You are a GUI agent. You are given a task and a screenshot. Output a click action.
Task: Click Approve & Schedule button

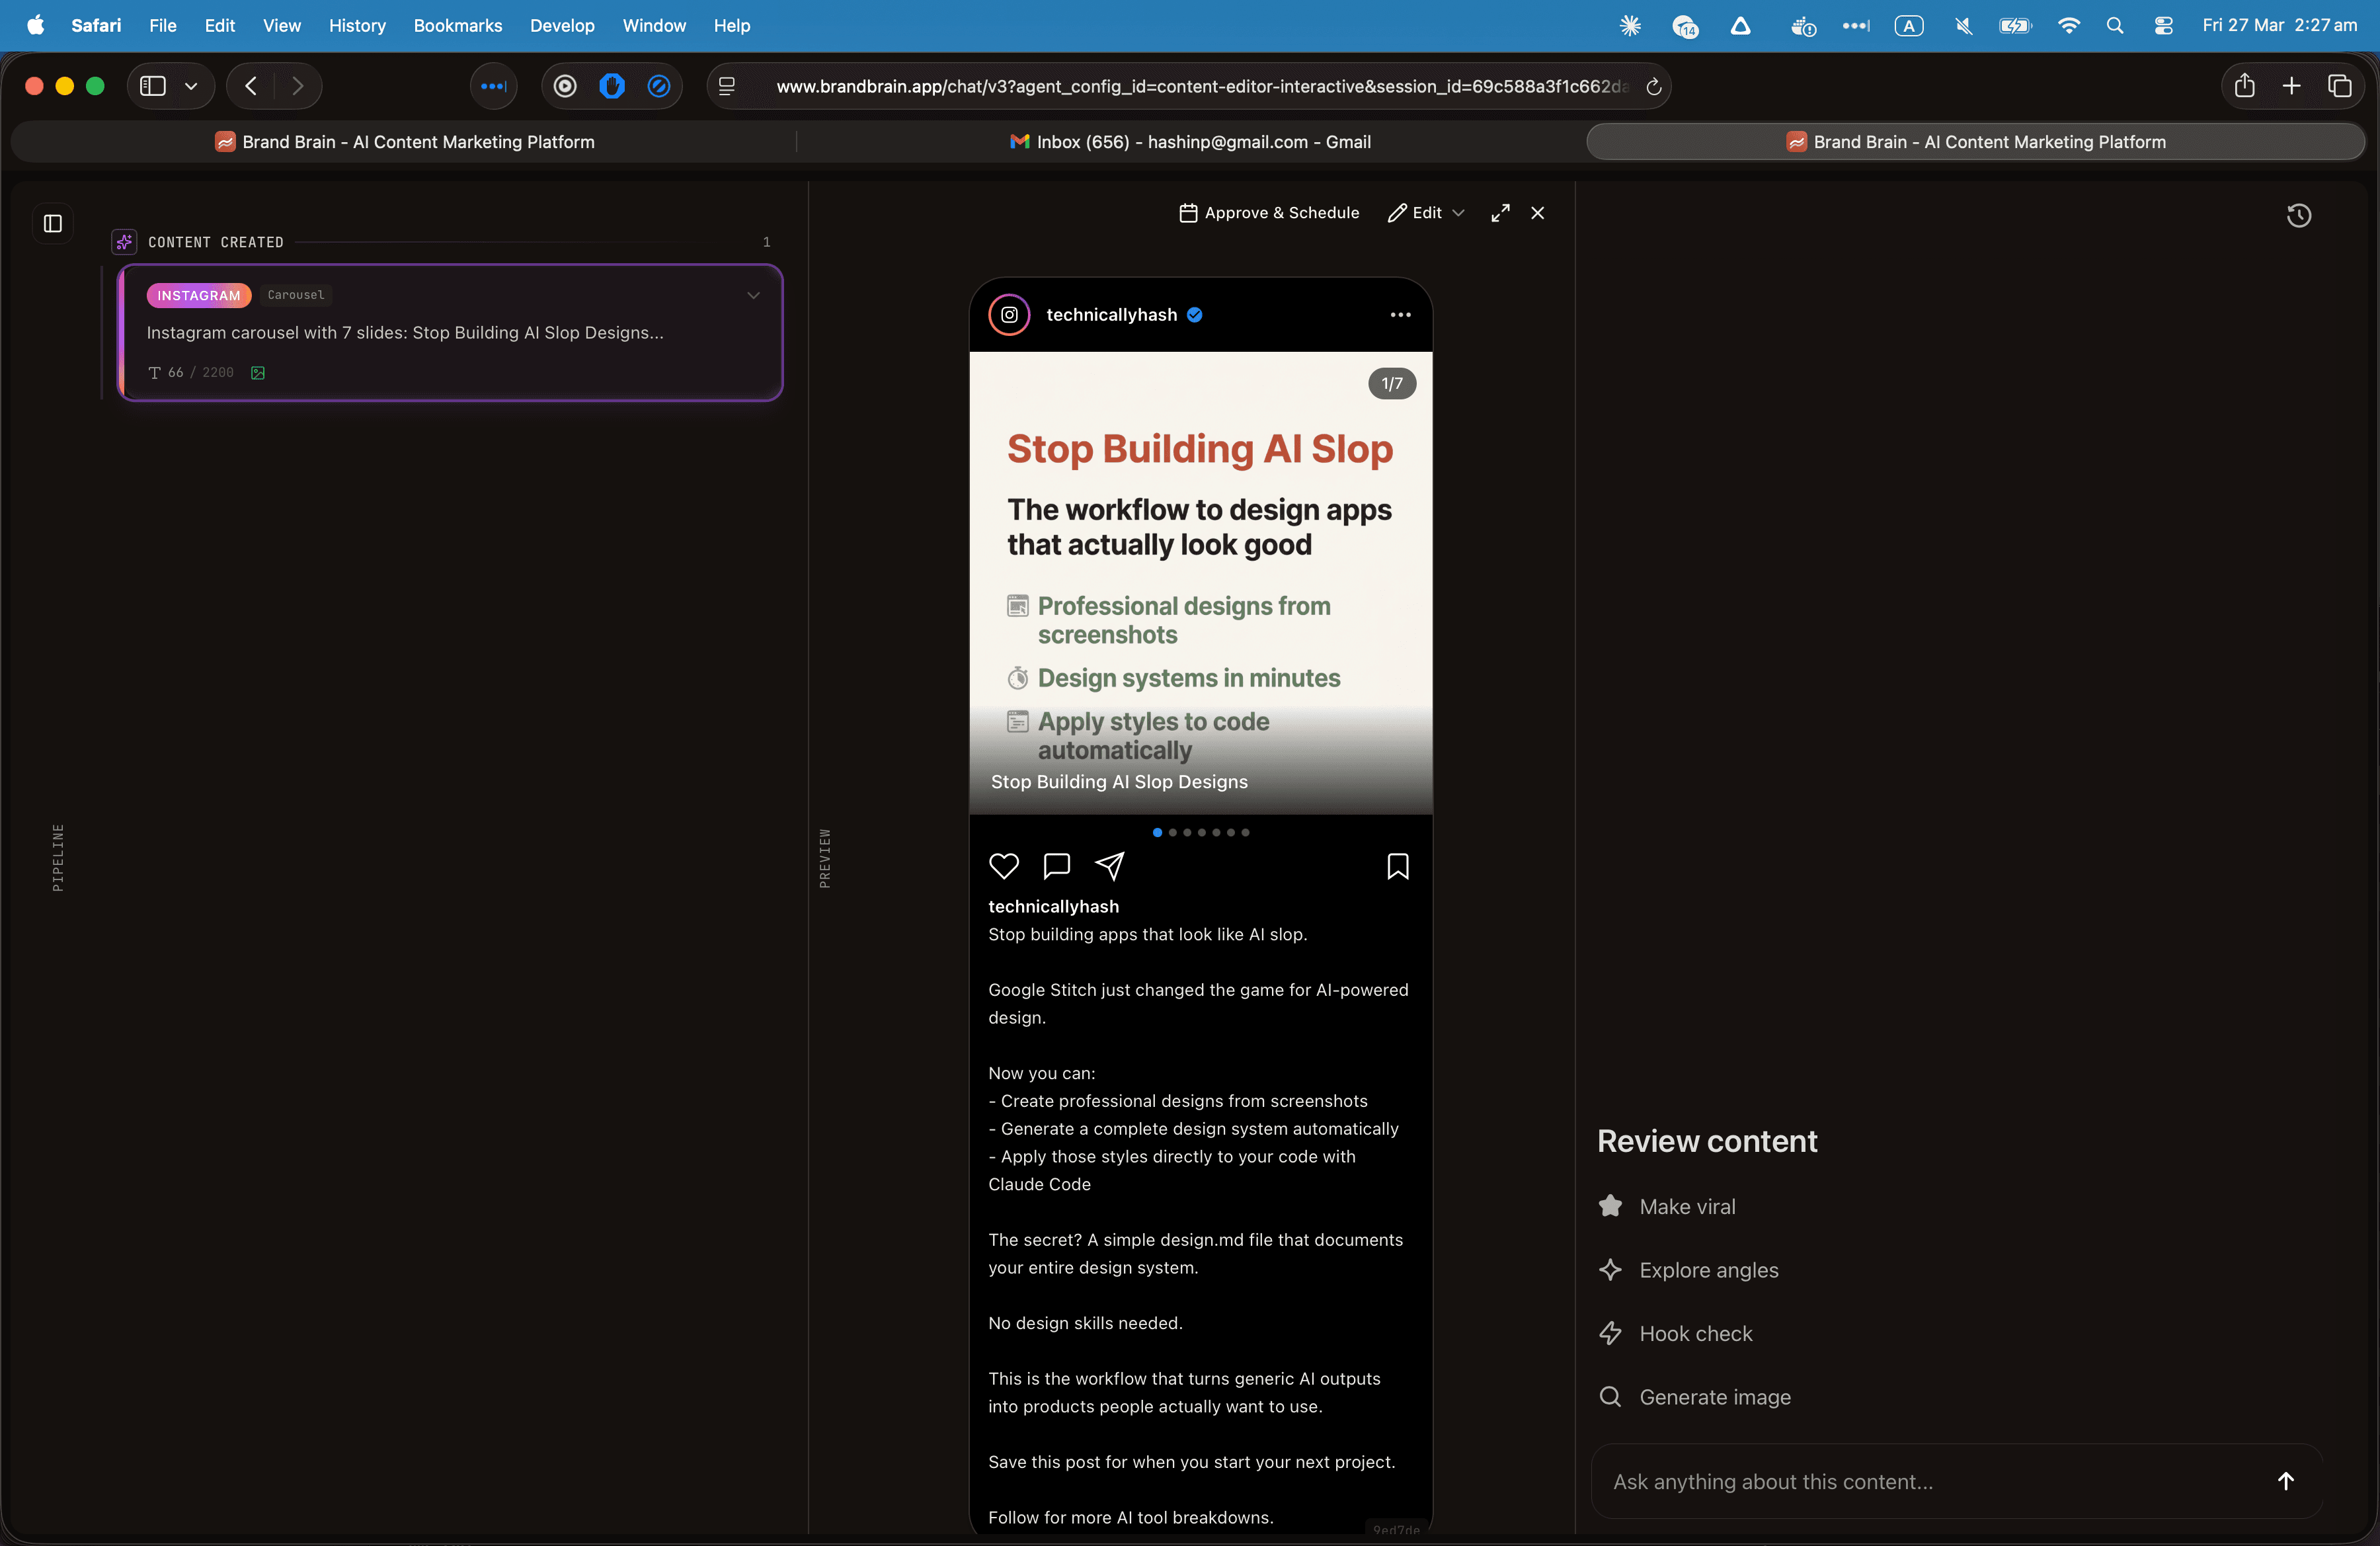tap(1269, 213)
